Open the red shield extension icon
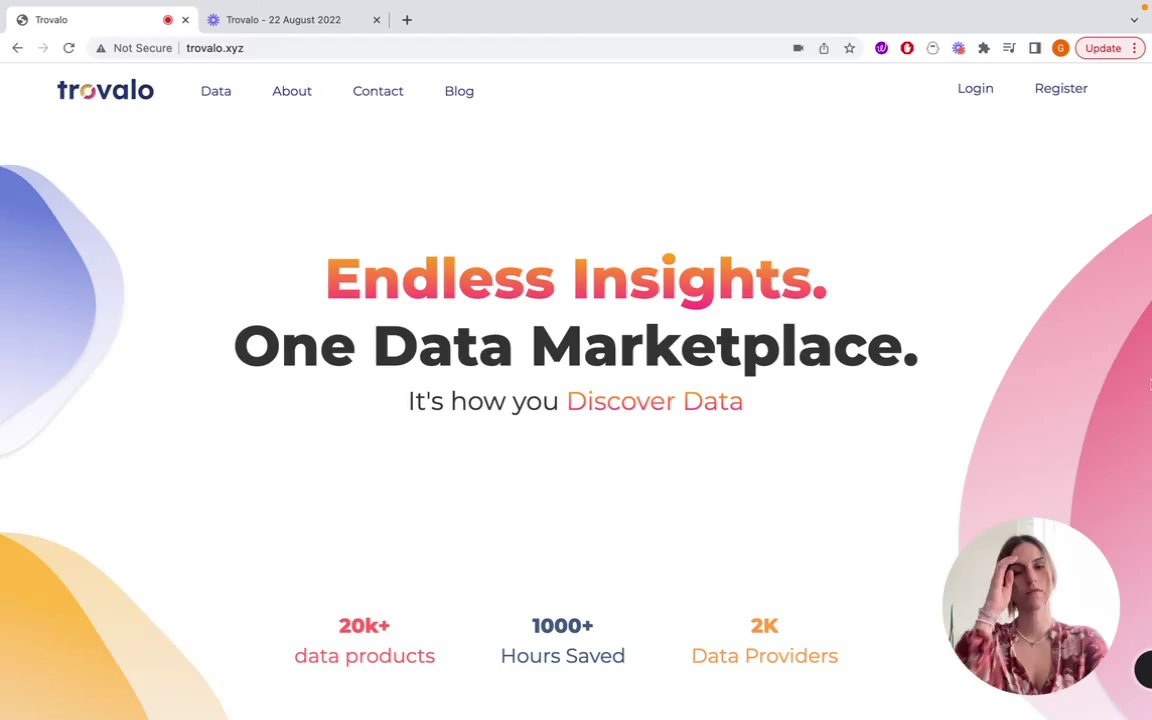The image size is (1152, 720). click(907, 48)
